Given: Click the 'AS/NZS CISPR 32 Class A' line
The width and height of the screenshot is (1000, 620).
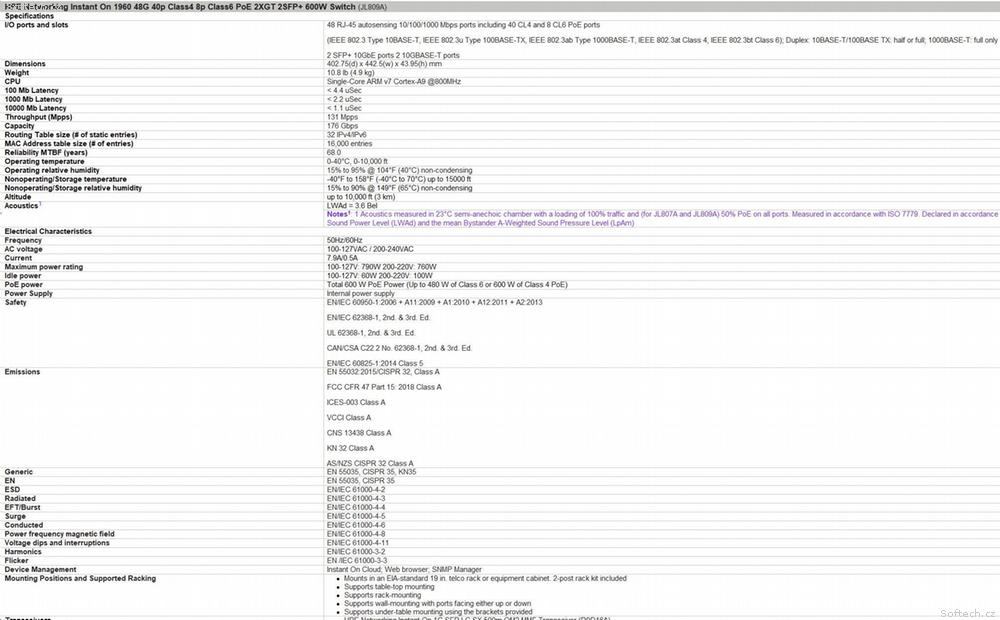Looking at the screenshot, I should click(370, 464).
